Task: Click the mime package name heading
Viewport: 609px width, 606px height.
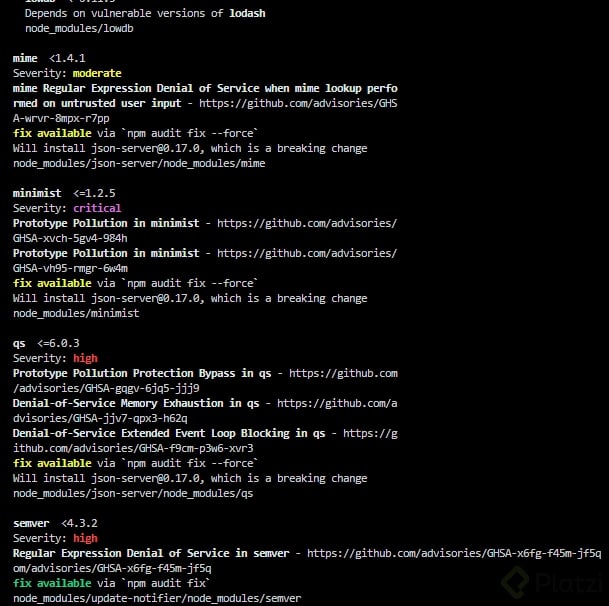Action: pos(25,58)
